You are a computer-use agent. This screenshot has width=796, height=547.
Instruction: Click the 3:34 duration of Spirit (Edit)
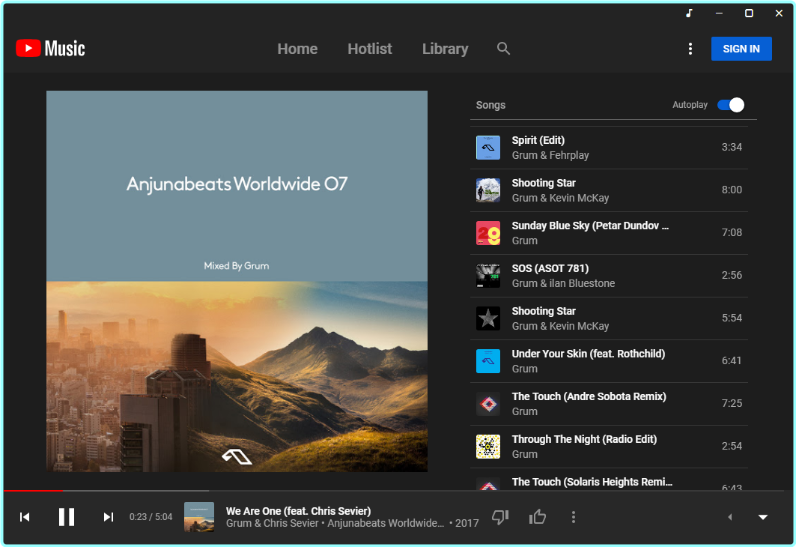coord(732,147)
